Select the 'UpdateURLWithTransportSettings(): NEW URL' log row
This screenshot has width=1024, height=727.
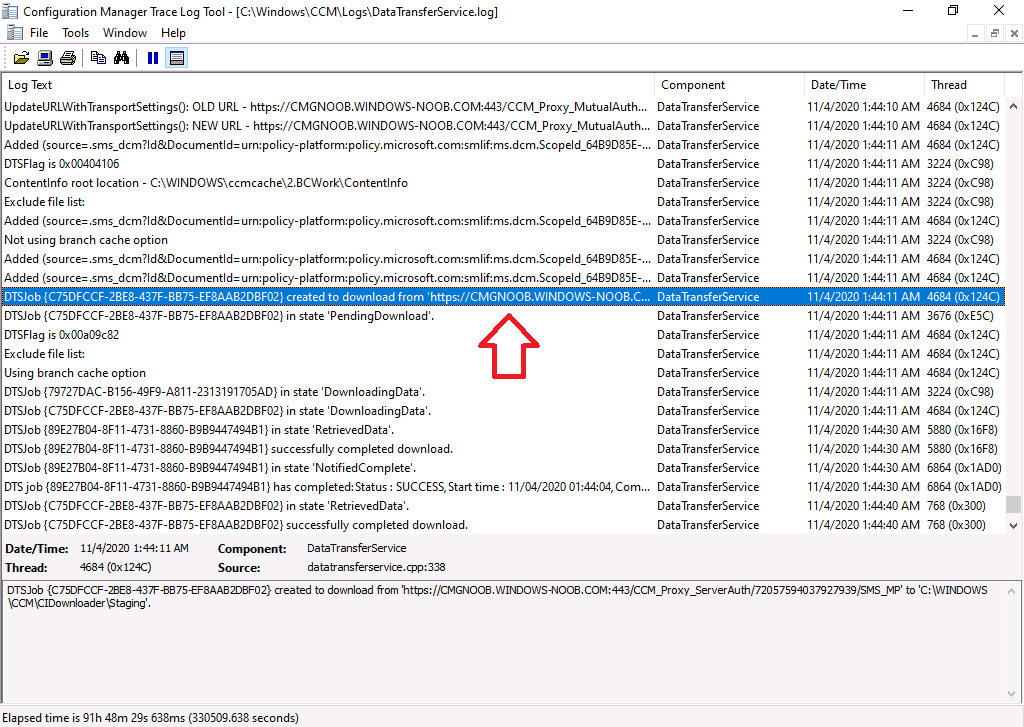503,125
